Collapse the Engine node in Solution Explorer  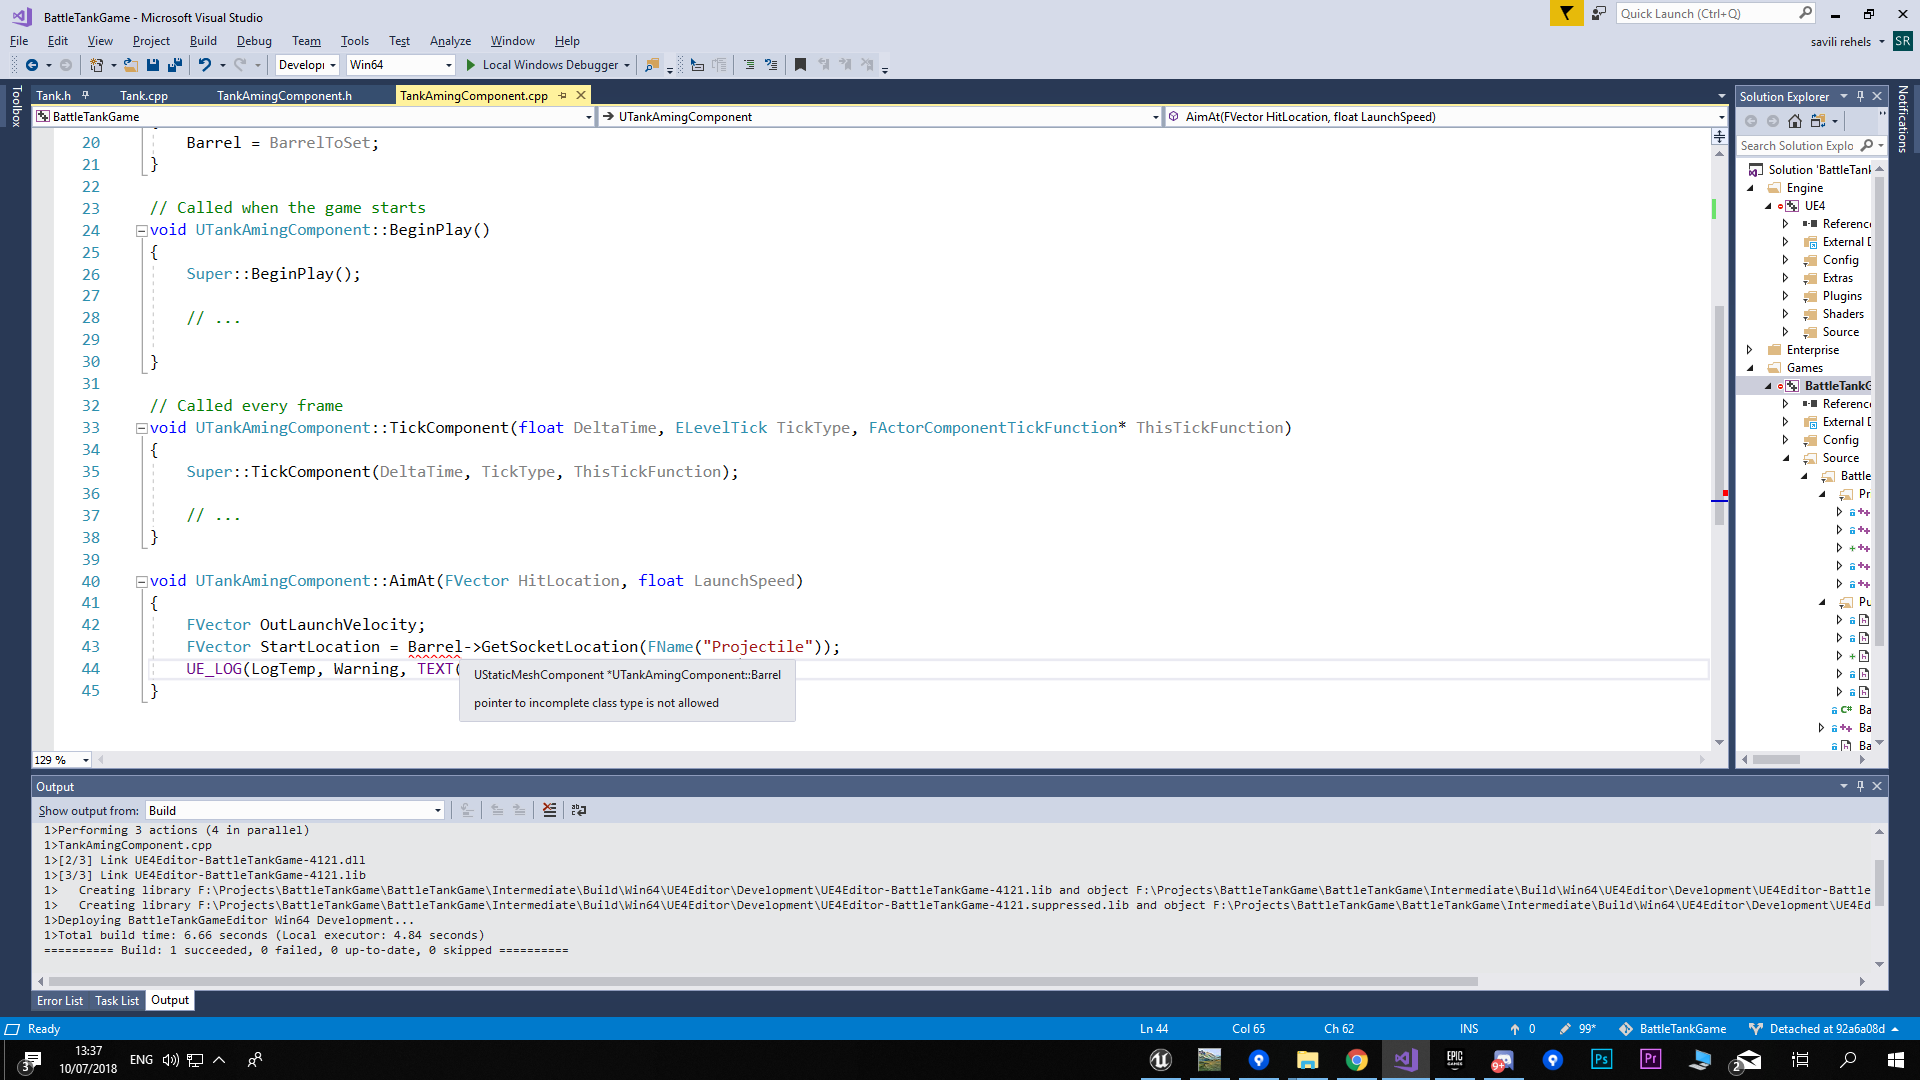[x=1751, y=187]
